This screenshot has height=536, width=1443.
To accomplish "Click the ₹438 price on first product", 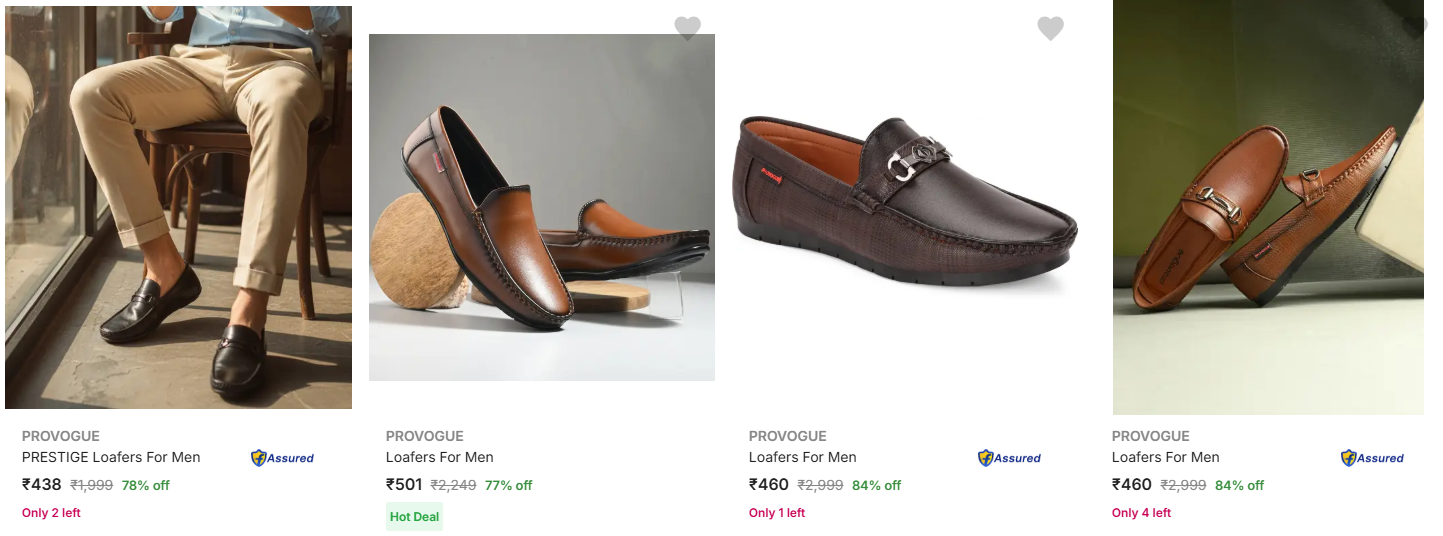I will point(42,485).
